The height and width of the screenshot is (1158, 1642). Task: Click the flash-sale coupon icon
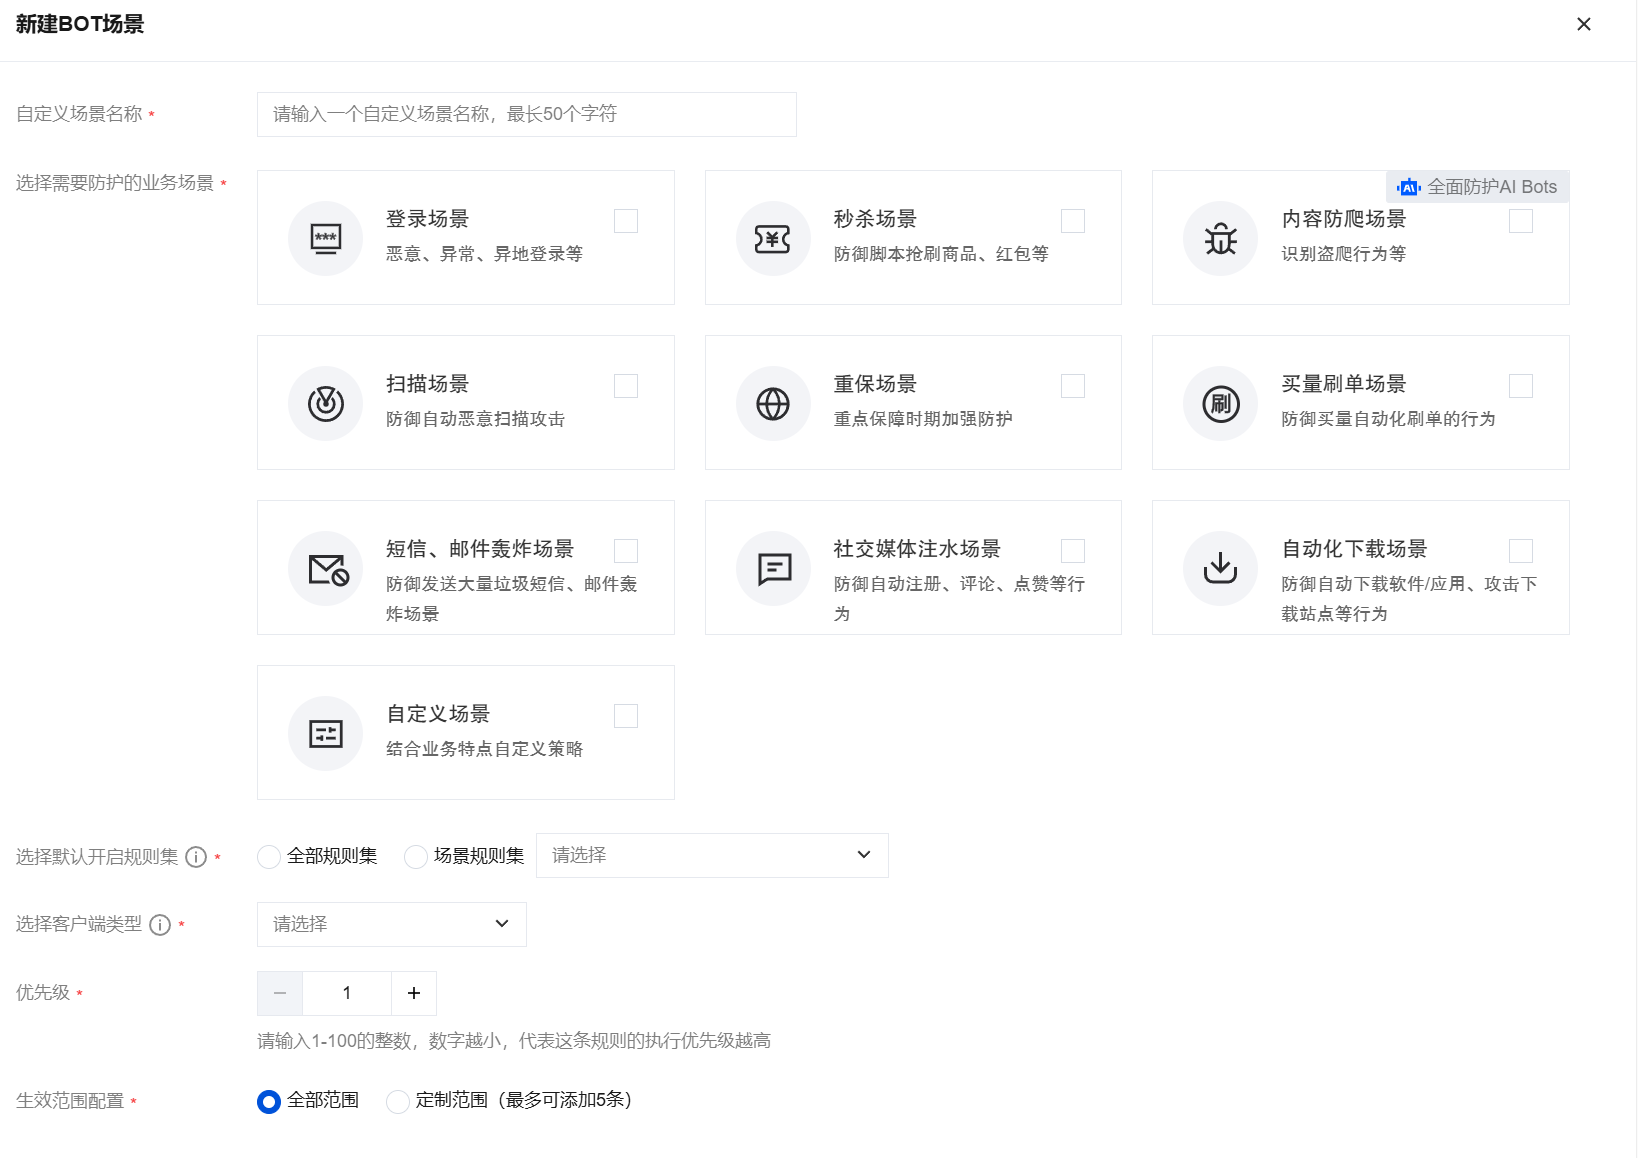point(773,239)
